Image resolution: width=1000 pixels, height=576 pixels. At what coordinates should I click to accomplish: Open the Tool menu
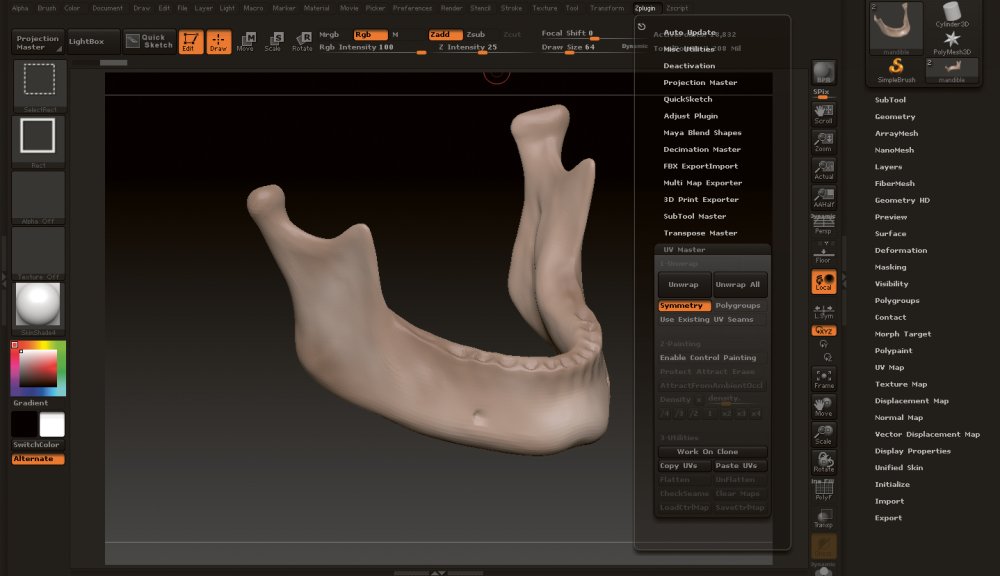click(x=572, y=8)
